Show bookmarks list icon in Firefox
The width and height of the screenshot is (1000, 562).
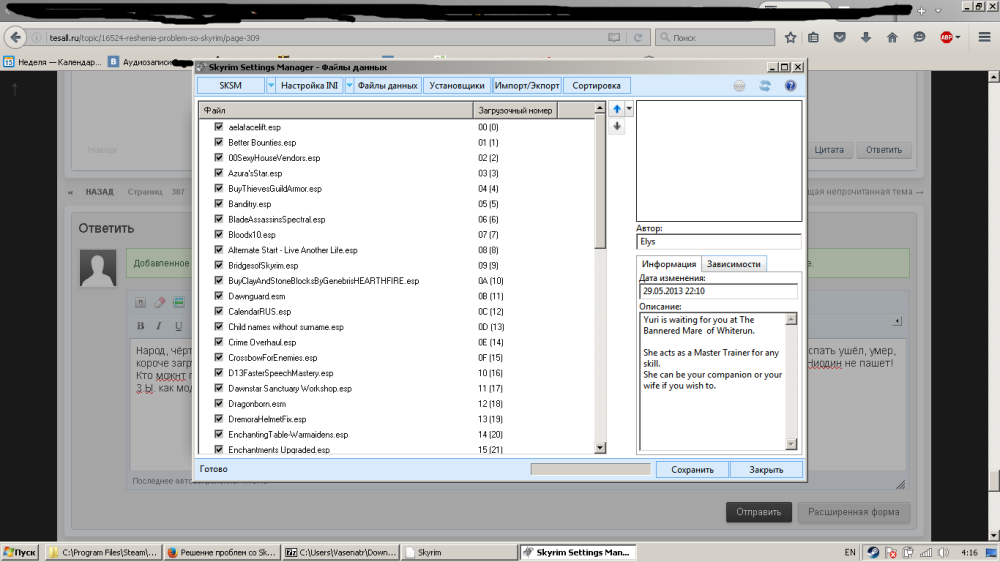pyautogui.click(x=813, y=38)
